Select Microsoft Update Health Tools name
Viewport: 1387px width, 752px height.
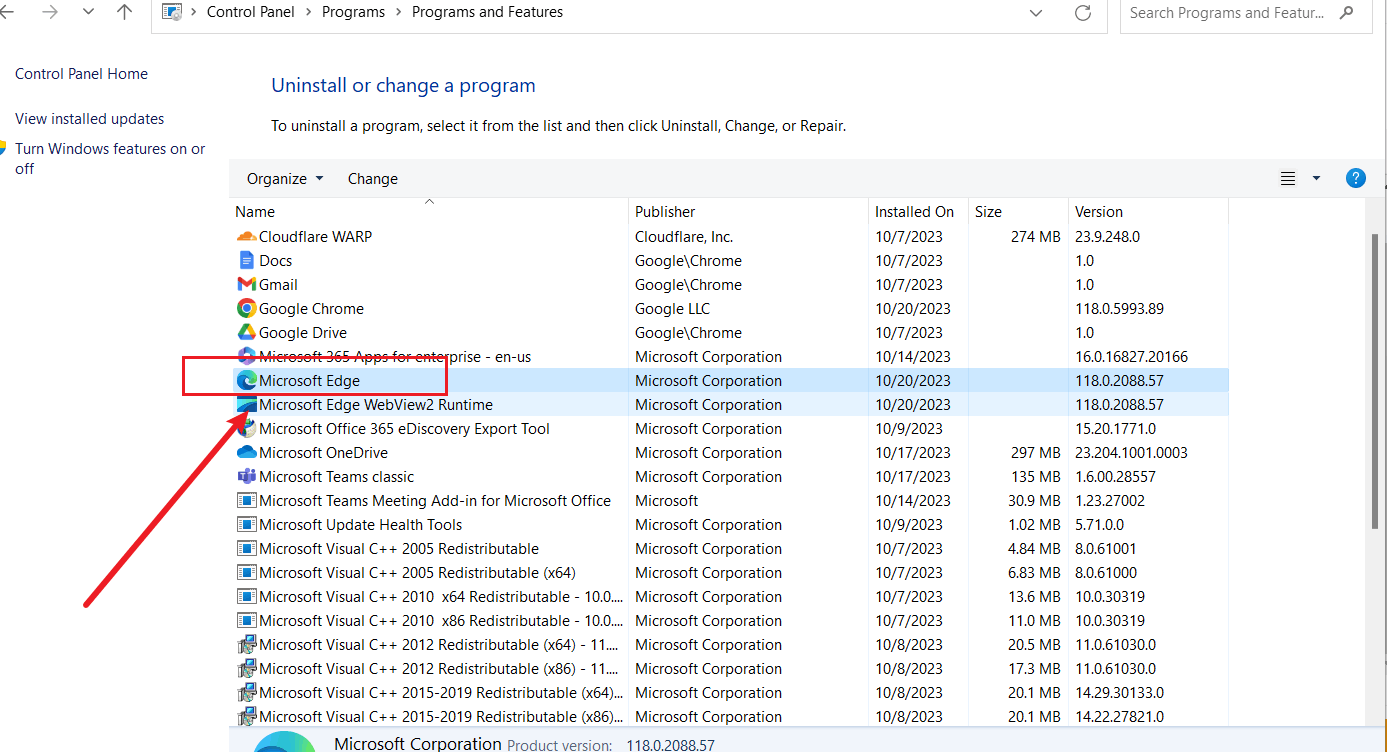360,525
